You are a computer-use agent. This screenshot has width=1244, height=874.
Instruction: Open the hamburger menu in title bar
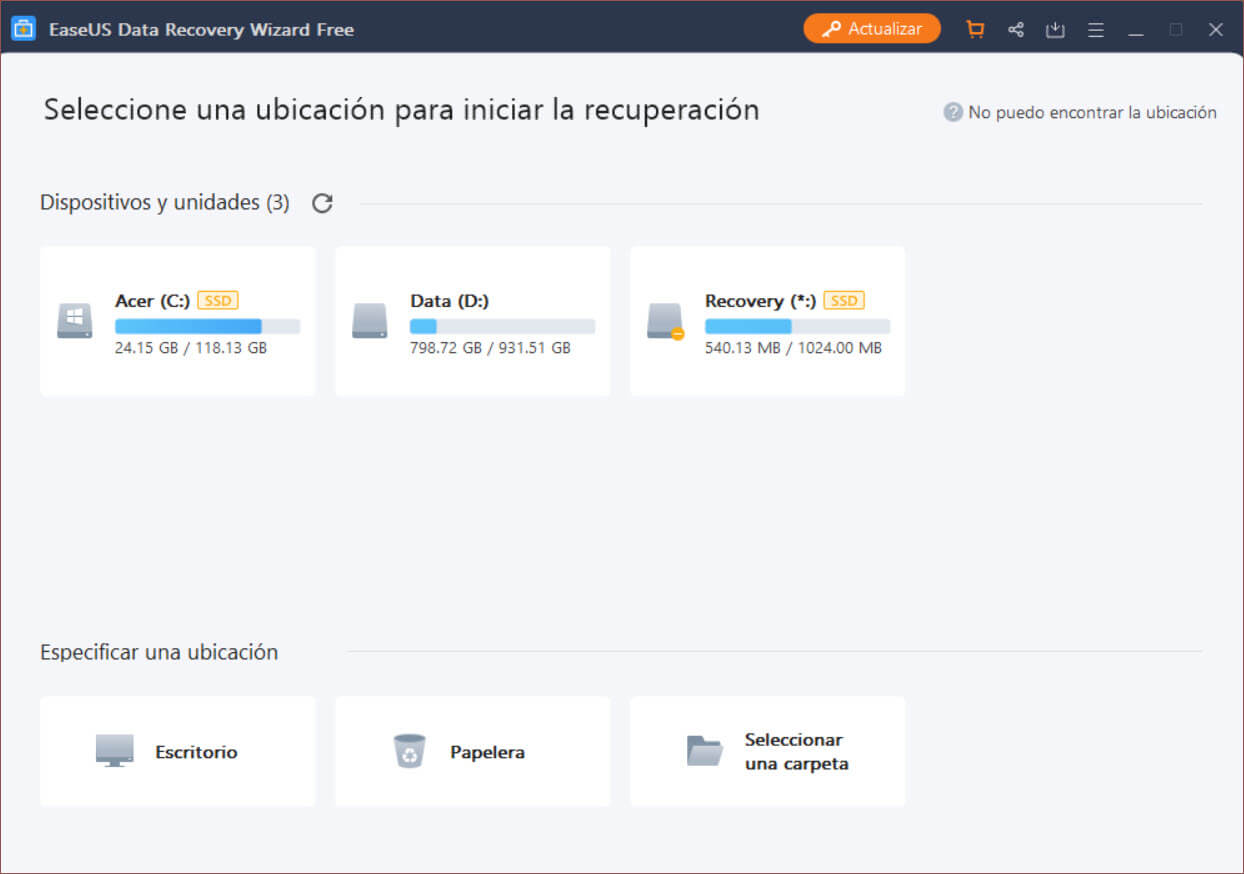click(x=1096, y=29)
